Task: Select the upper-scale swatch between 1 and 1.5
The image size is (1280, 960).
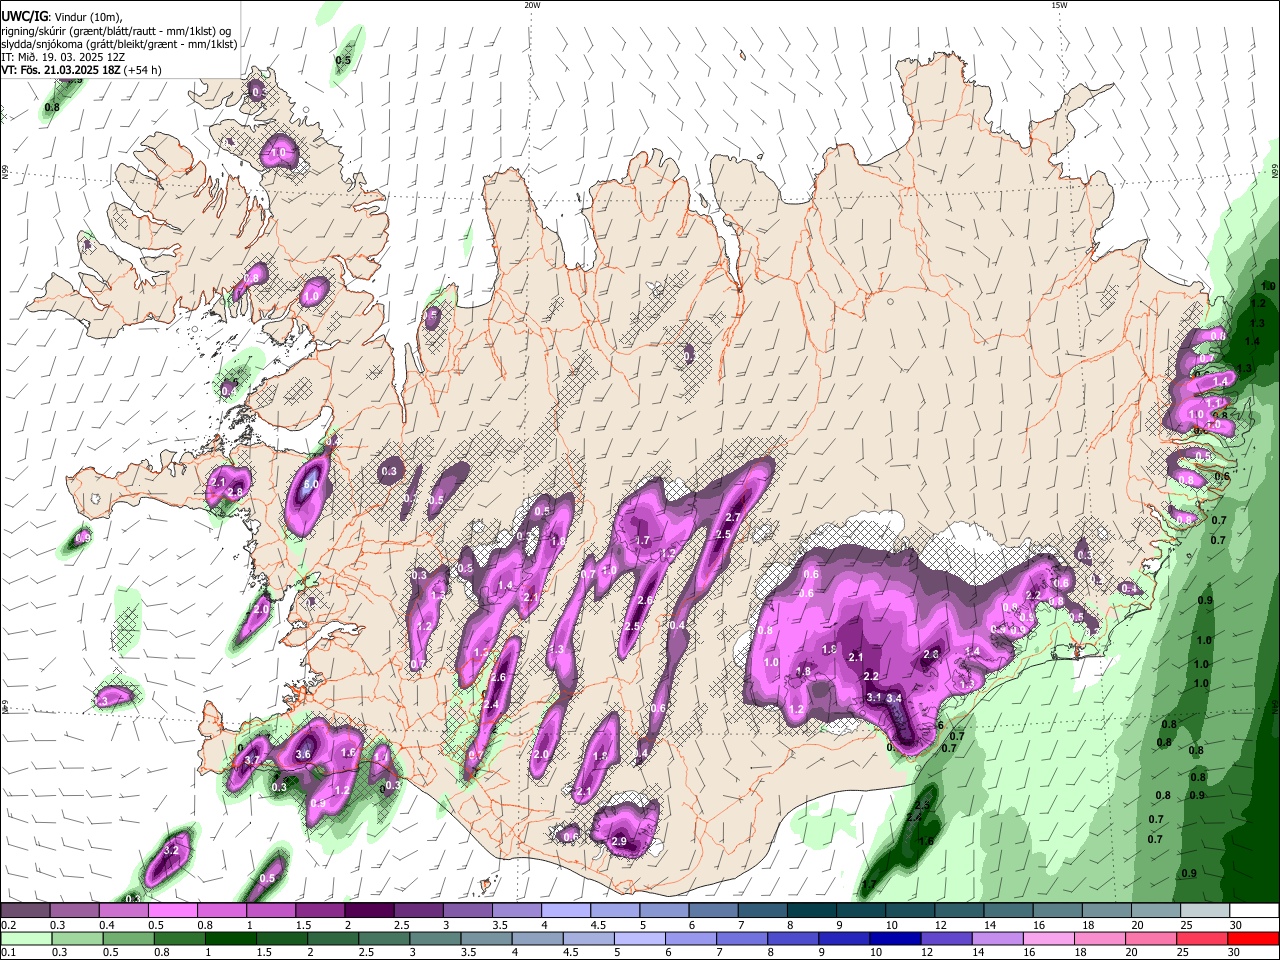Action: [270, 910]
